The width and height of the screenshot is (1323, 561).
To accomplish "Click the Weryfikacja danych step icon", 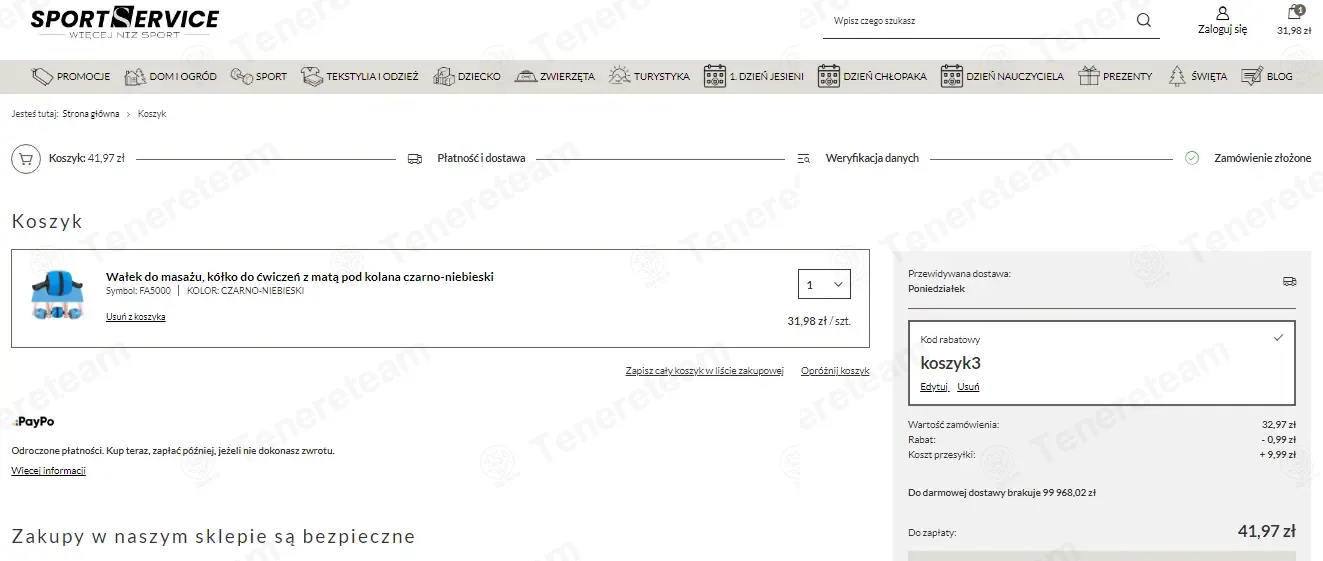I will click(803, 158).
